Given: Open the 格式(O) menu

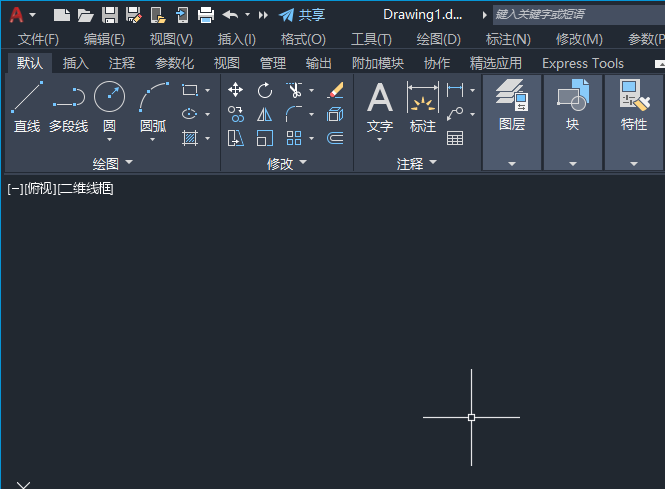Looking at the screenshot, I should click(303, 39).
